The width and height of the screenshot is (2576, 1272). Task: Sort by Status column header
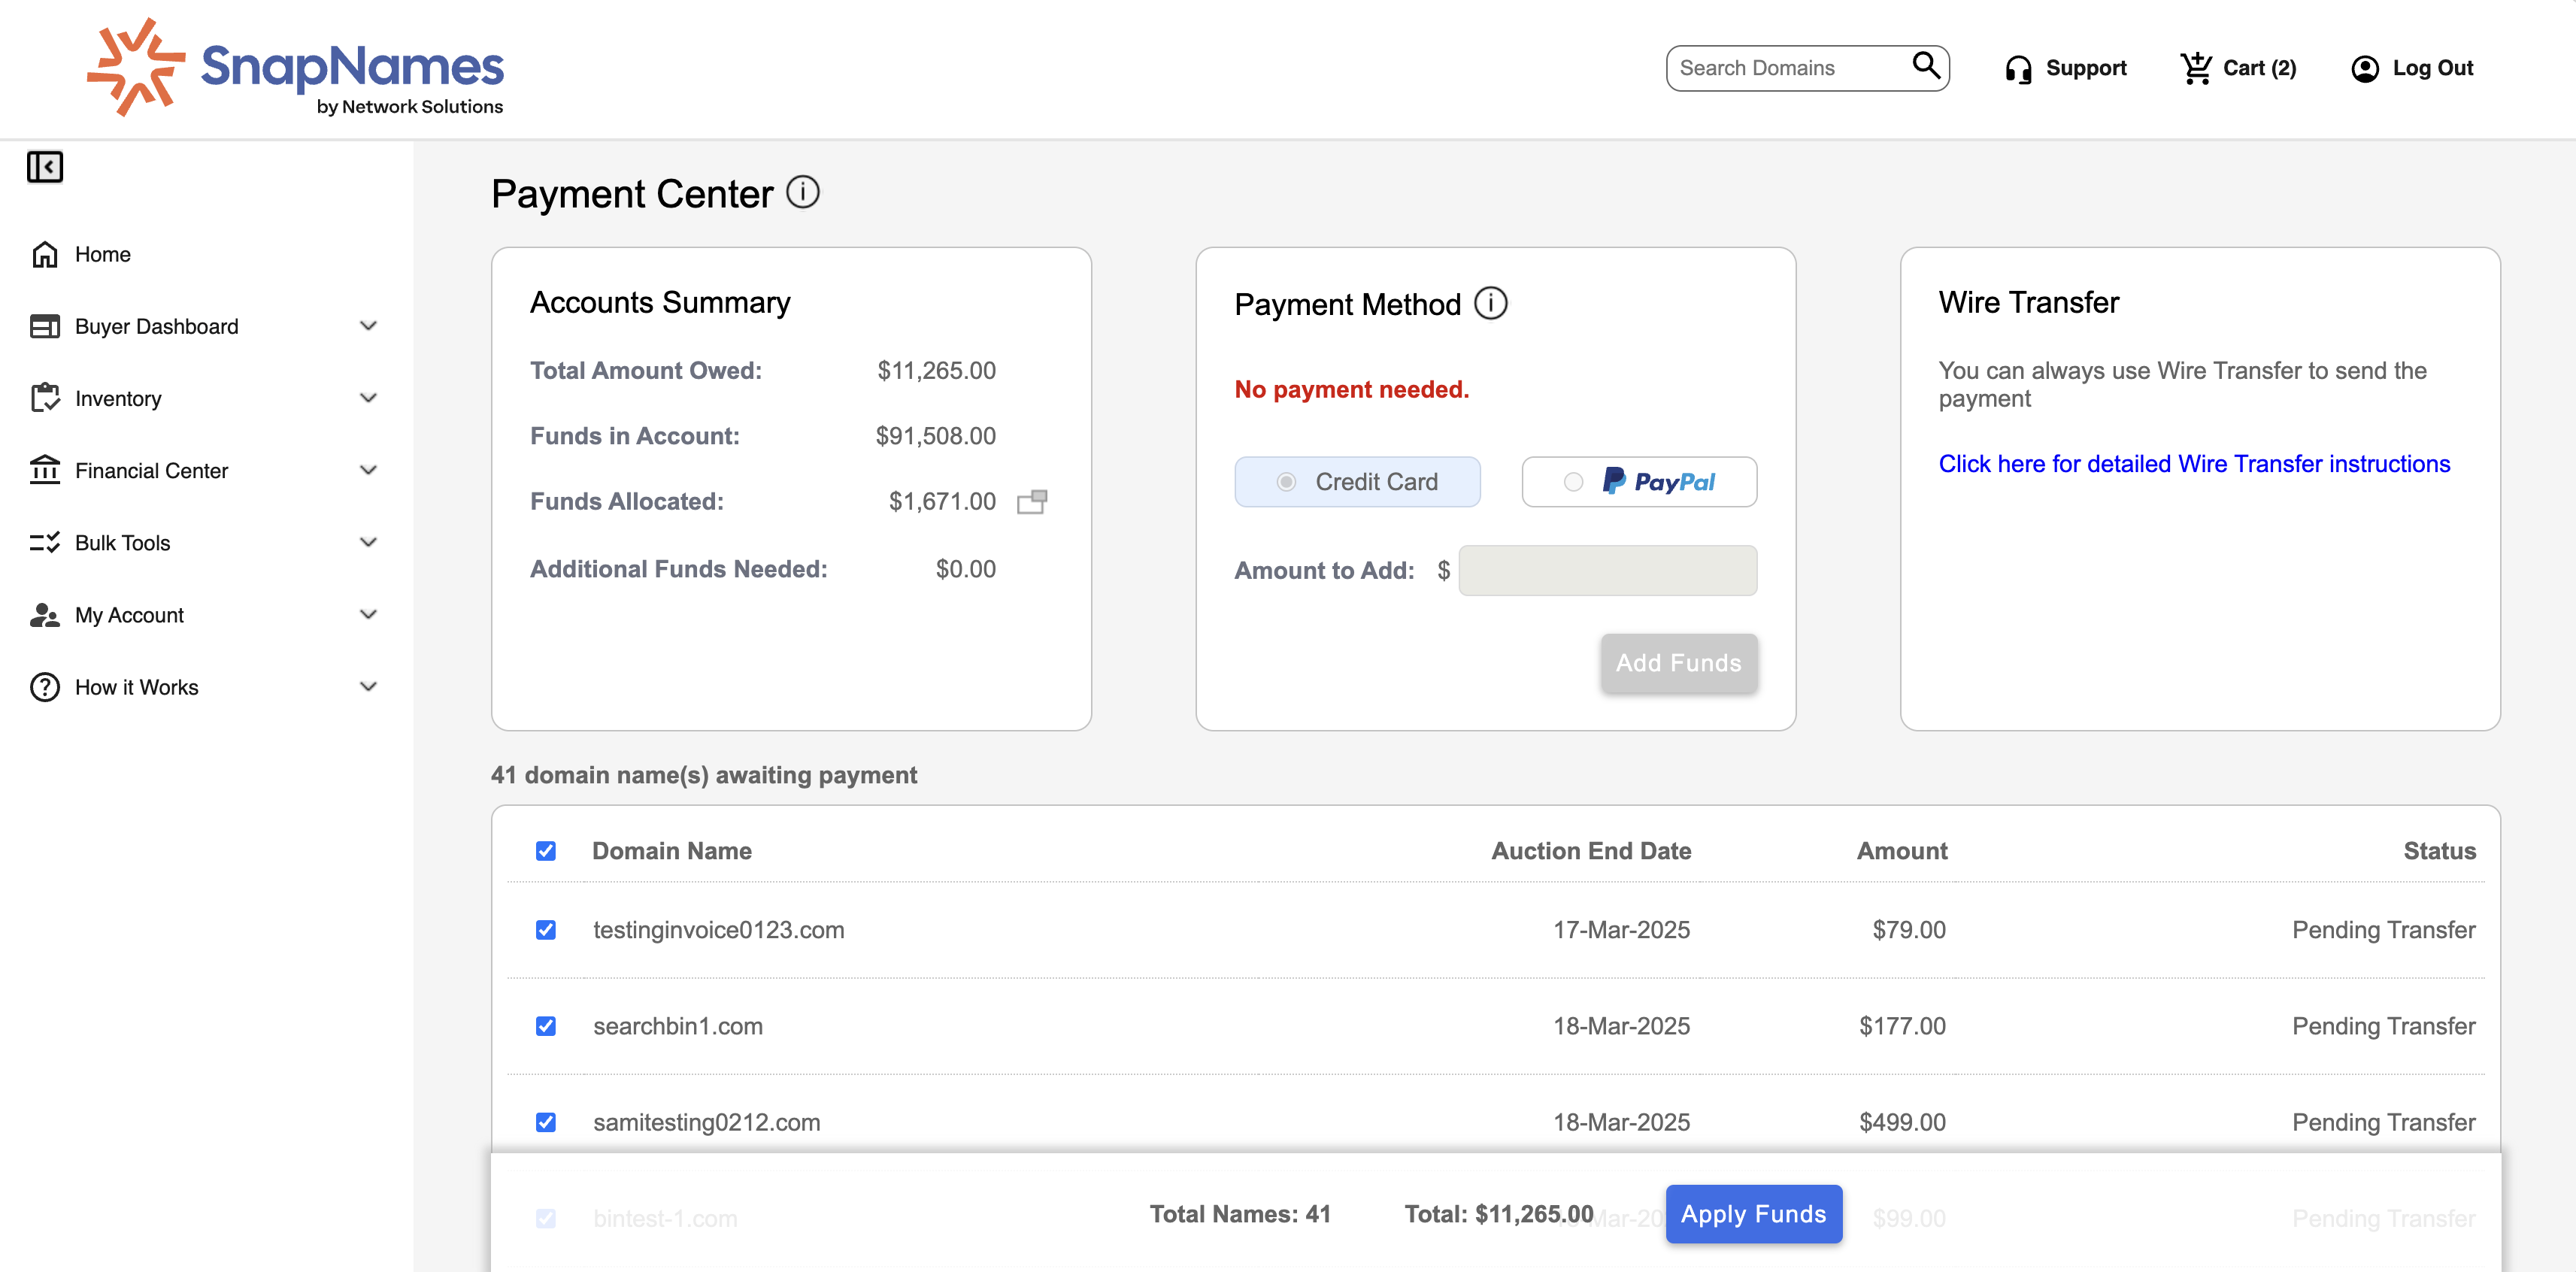pos(2439,851)
